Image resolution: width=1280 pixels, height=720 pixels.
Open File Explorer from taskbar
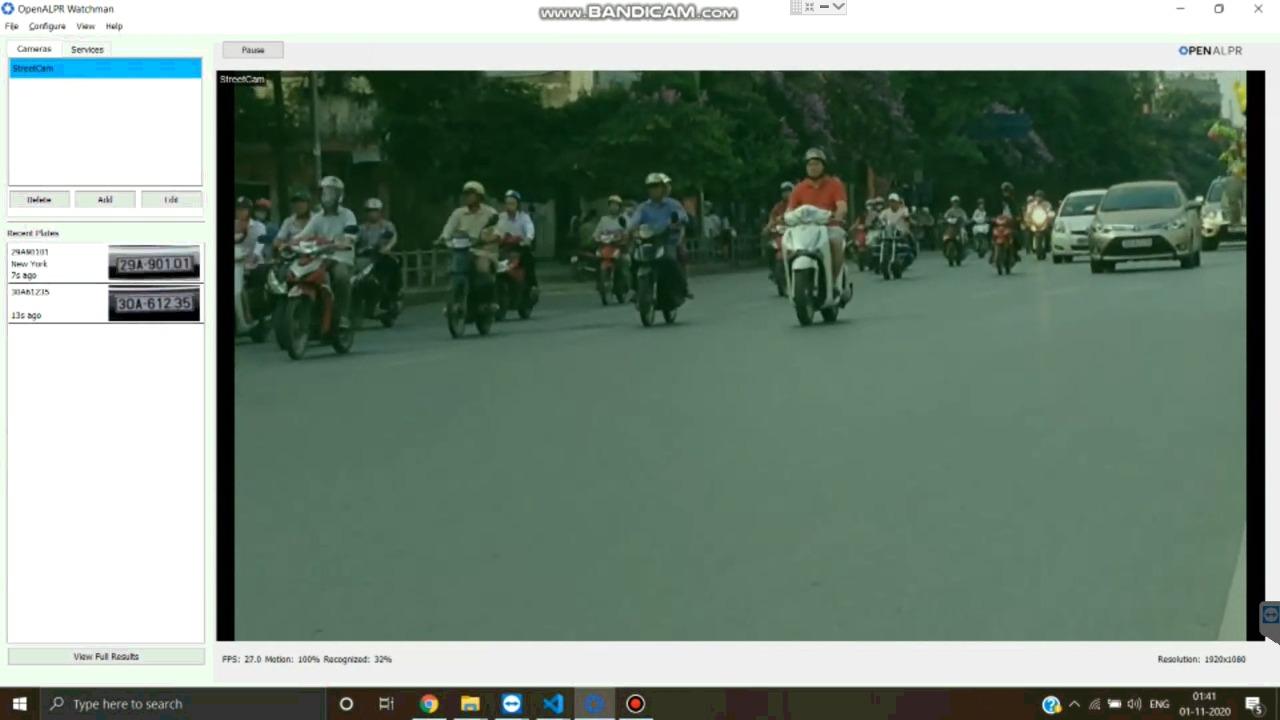point(470,704)
